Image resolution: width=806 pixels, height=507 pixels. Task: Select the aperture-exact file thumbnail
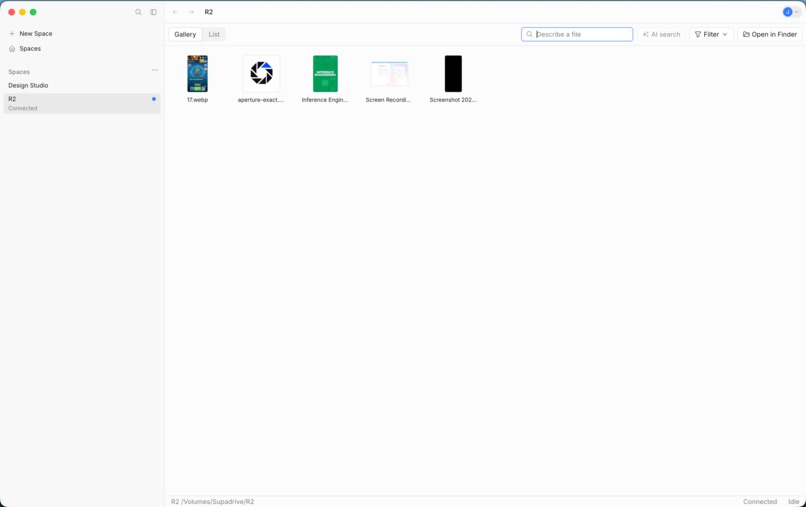pyautogui.click(x=261, y=74)
